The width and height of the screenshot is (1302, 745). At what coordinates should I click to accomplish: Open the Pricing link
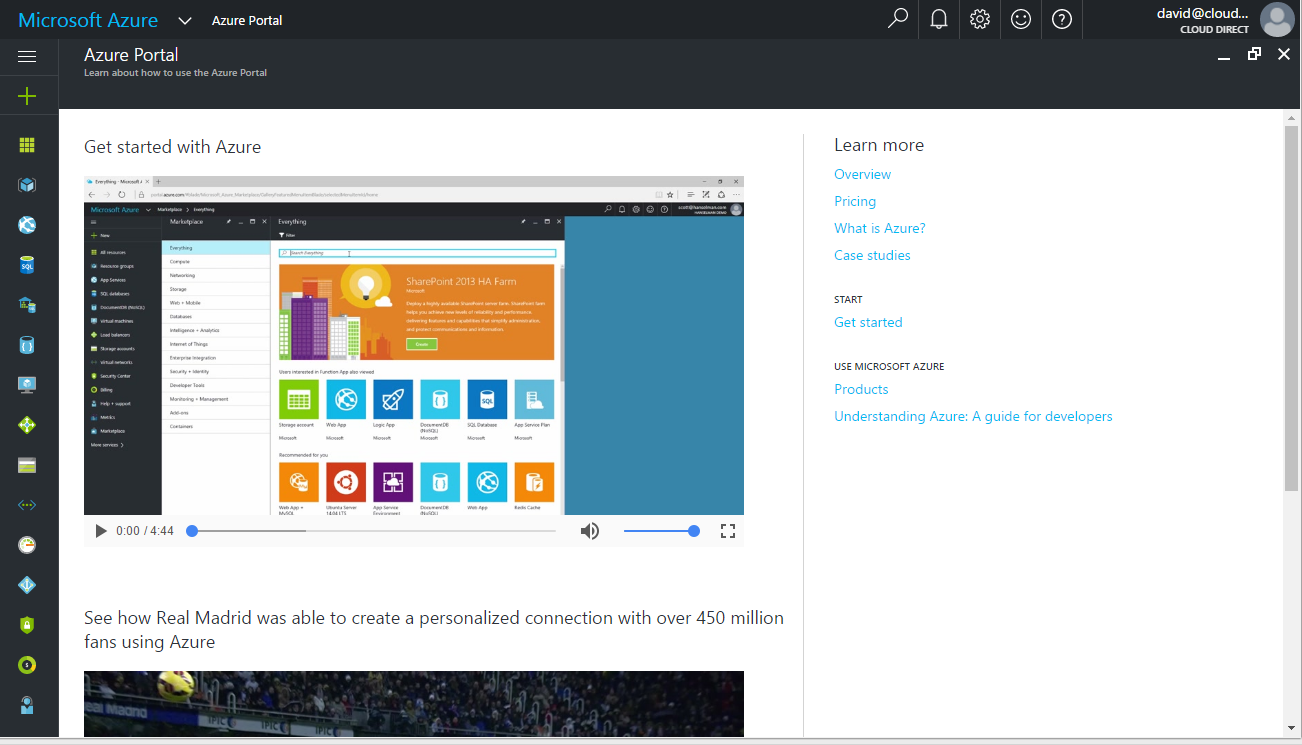(x=855, y=201)
